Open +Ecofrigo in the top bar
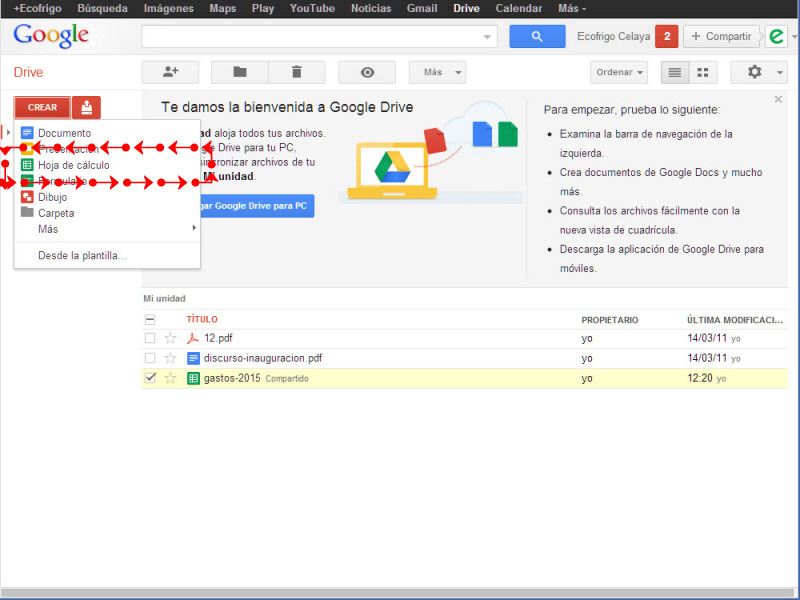The height and width of the screenshot is (600, 800). pos(37,9)
